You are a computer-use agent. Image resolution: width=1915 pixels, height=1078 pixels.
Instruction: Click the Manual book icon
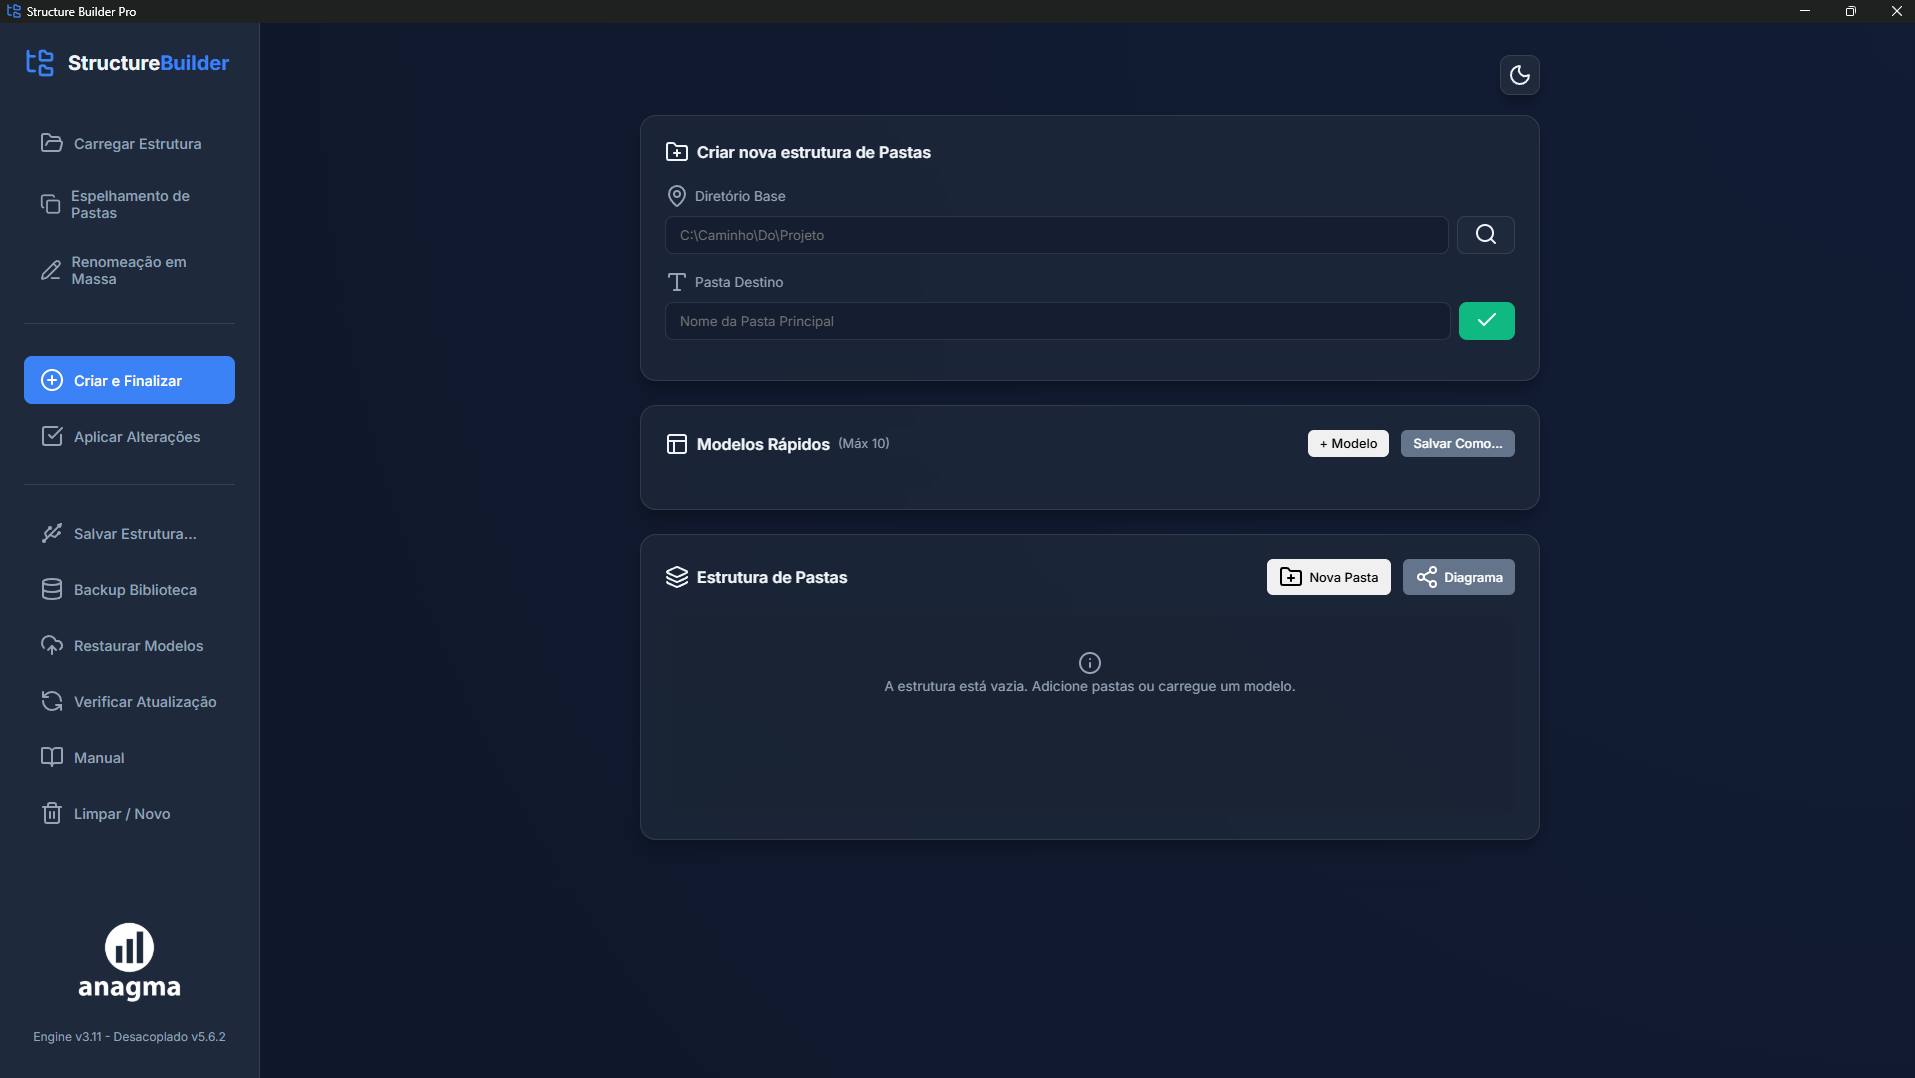click(52, 757)
